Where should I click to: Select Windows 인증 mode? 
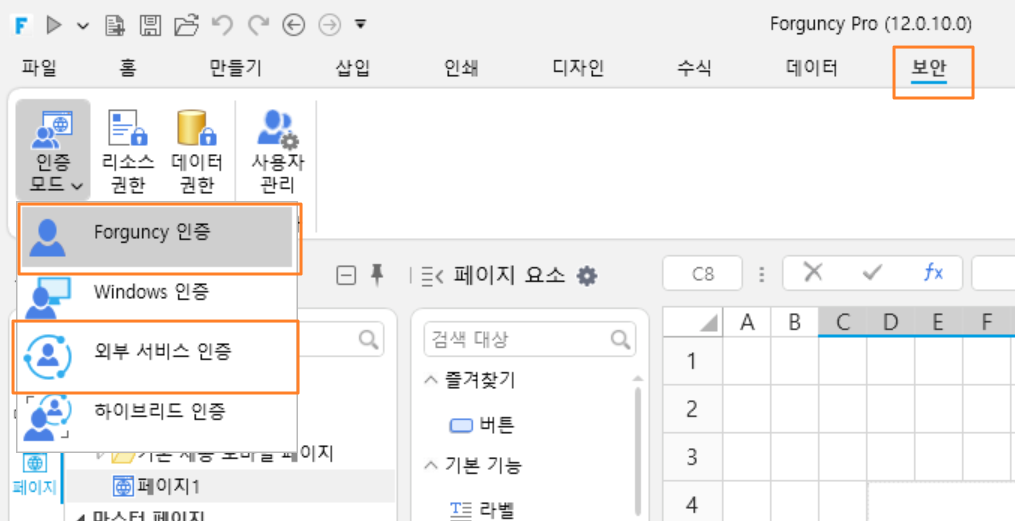[158, 296]
